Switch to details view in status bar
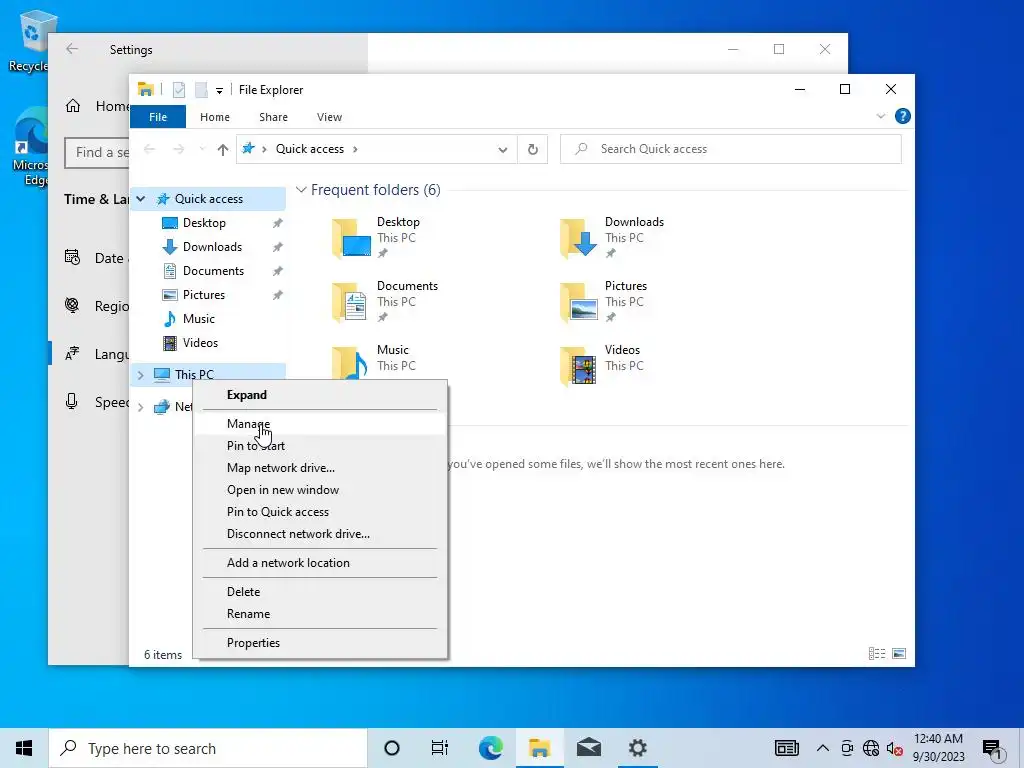Image resolution: width=1024 pixels, height=768 pixels. pos(877,654)
